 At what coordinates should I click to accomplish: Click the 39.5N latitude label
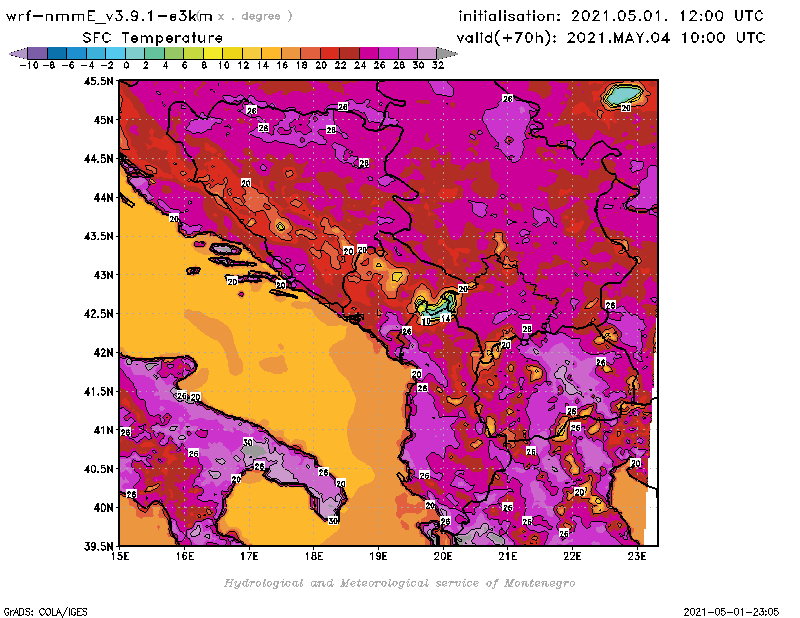[98, 547]
